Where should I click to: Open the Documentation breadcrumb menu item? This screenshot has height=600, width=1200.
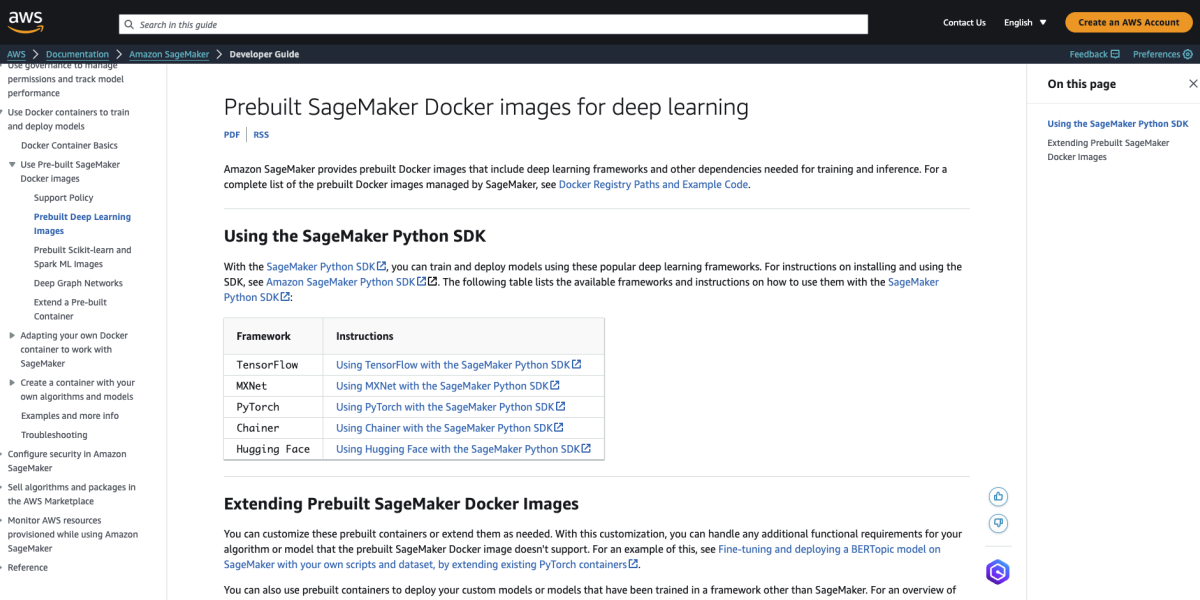point(77,54)
